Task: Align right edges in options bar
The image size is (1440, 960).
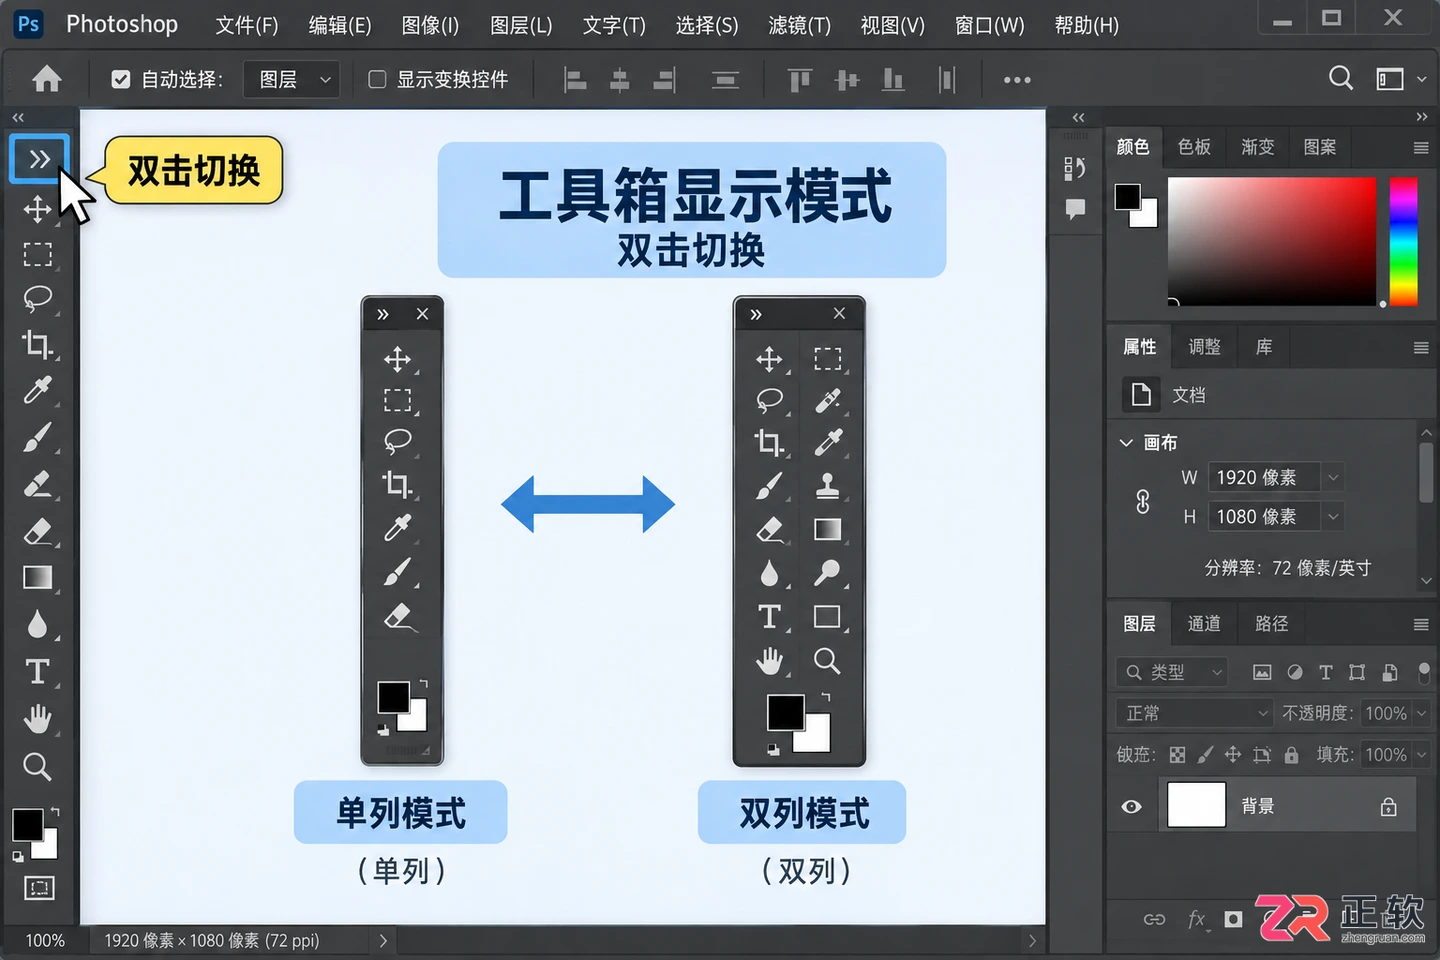Action: [664, 80]
